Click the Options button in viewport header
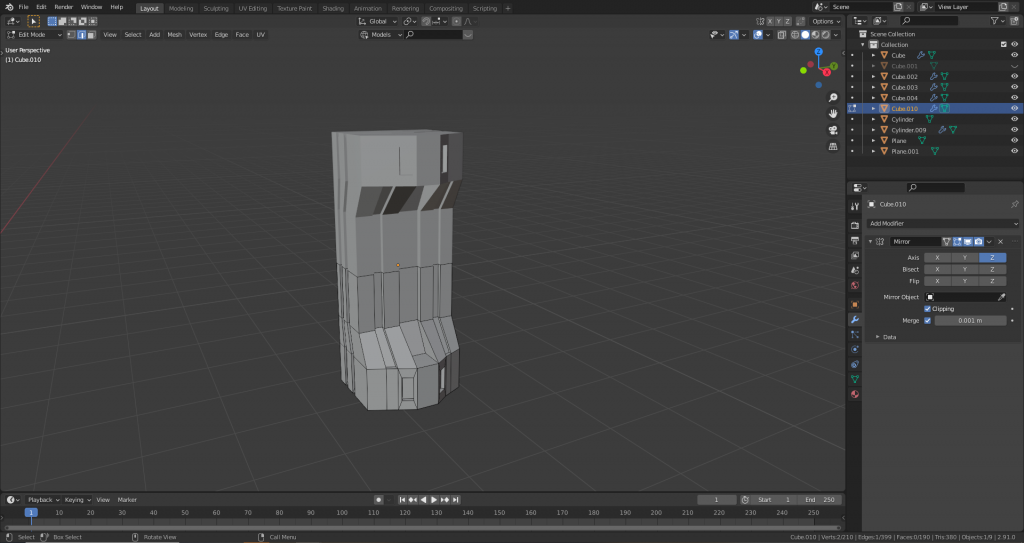 [825, 21]
